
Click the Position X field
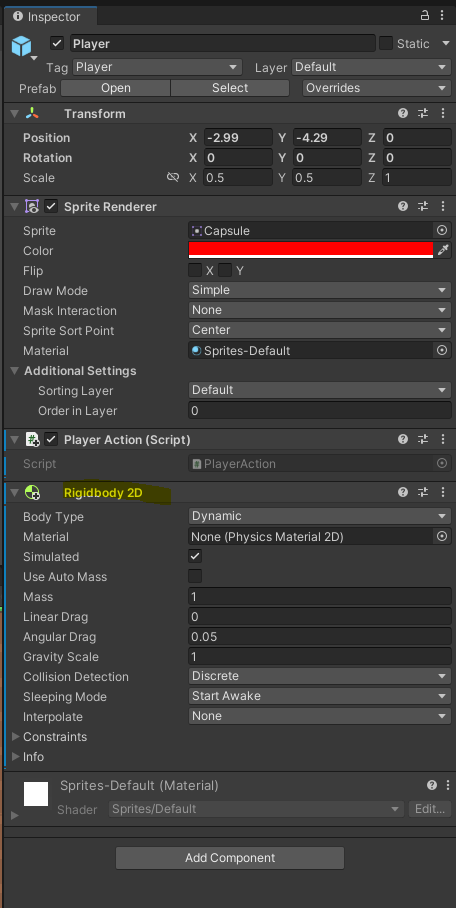(238, 138)
